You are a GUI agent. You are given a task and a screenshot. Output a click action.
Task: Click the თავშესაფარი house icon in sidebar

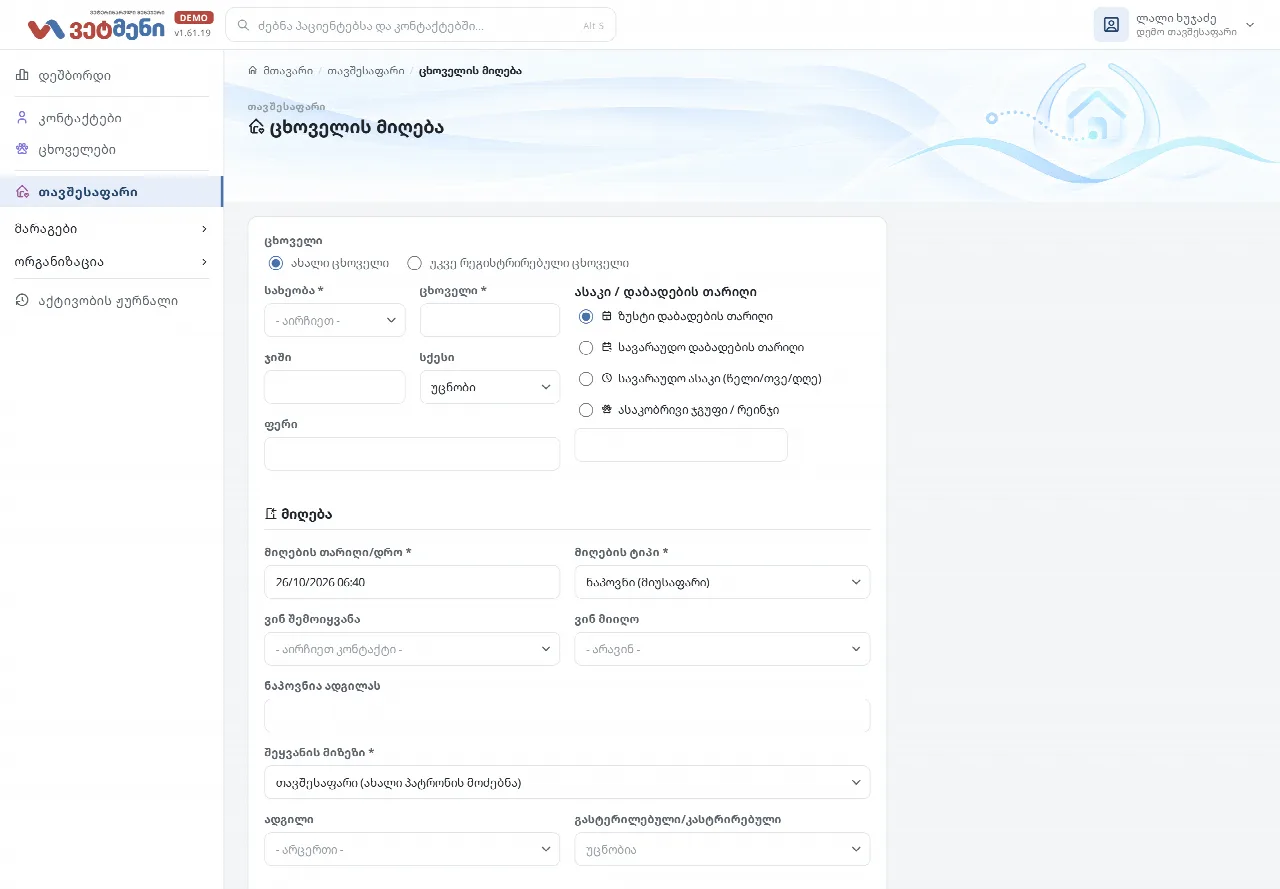[22, 192]
